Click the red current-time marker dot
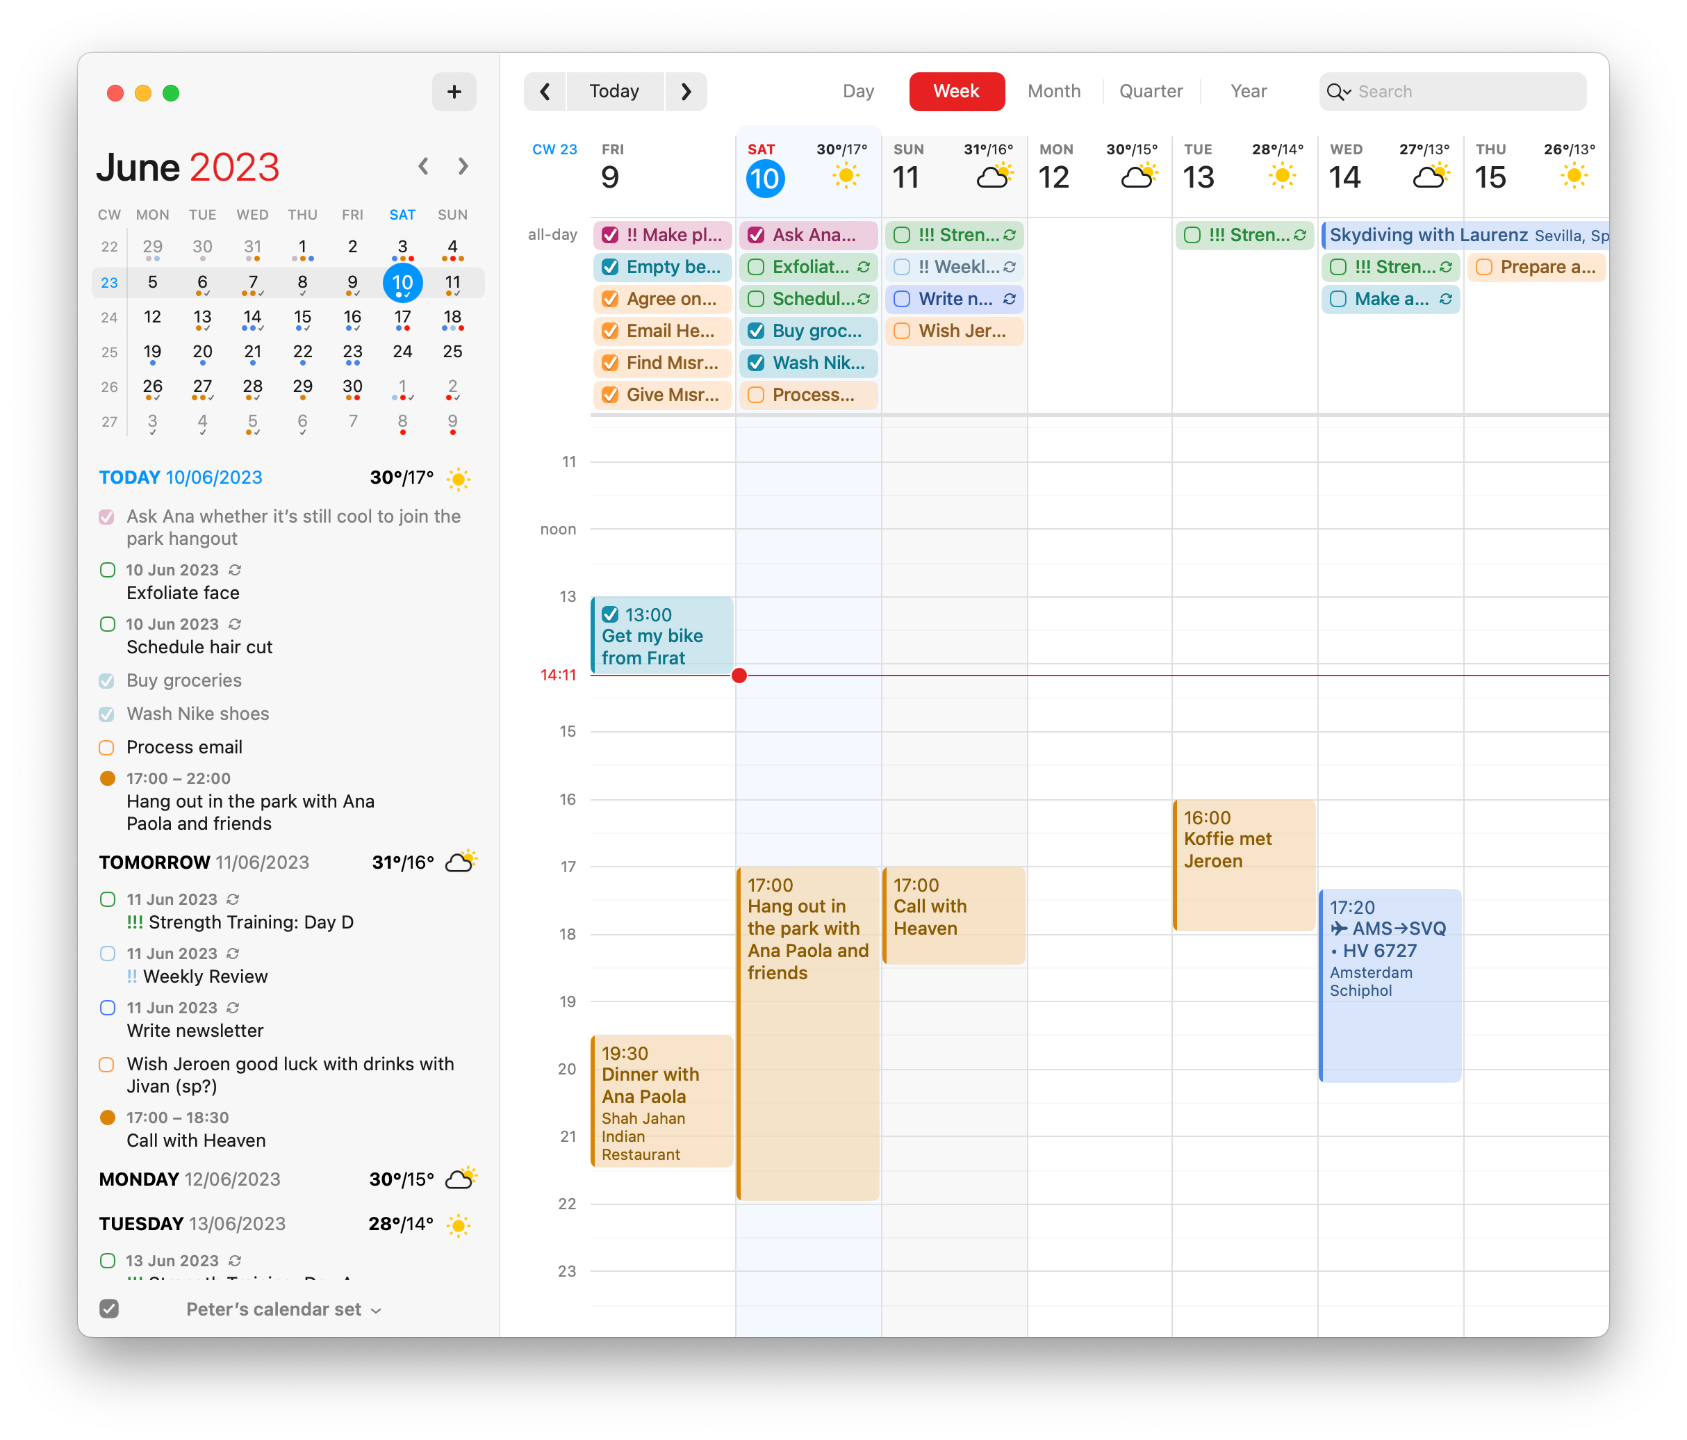Screen dimensions: 1687x1440 click(x=739, y=676)
